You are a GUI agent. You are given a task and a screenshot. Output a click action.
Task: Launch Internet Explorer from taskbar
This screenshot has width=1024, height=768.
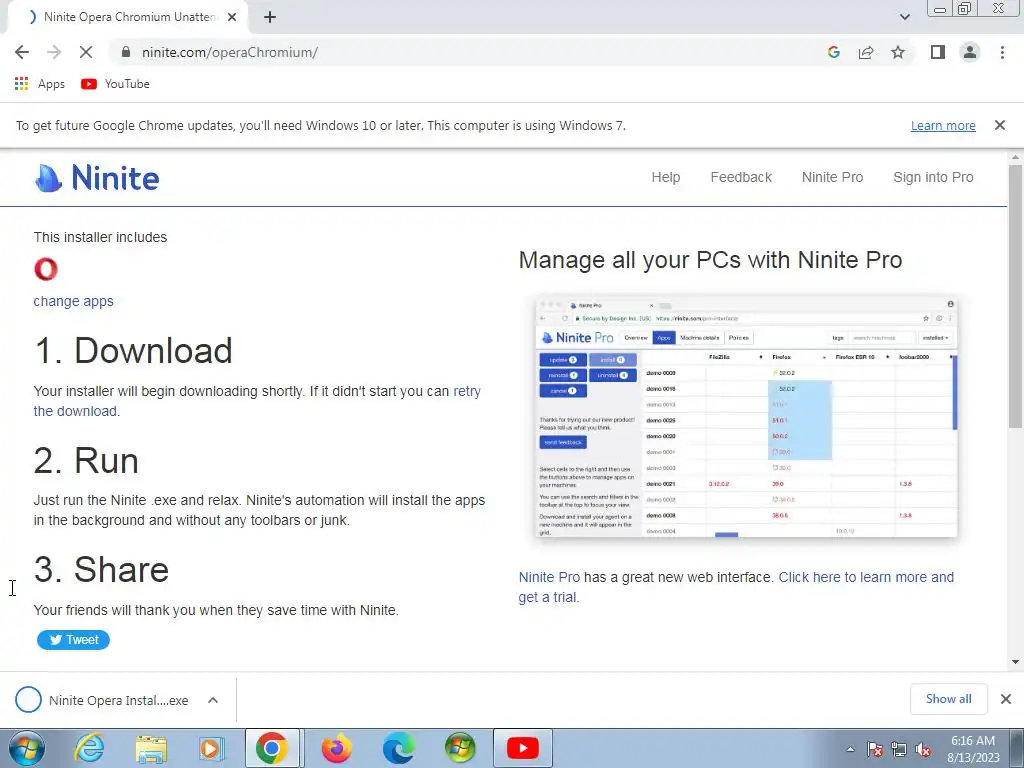pos(88,748)
